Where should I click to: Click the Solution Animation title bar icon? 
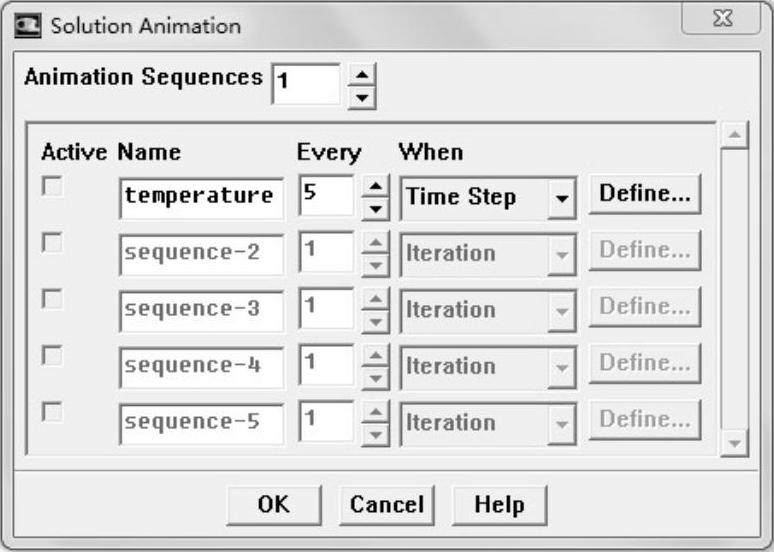tap(29, 25)
